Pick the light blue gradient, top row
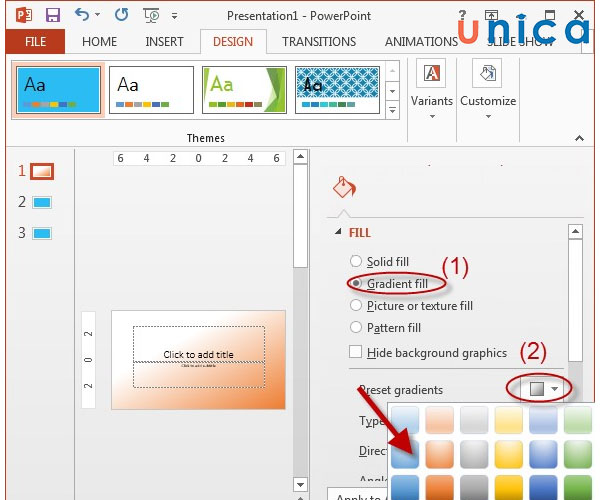 coord(405,420)
